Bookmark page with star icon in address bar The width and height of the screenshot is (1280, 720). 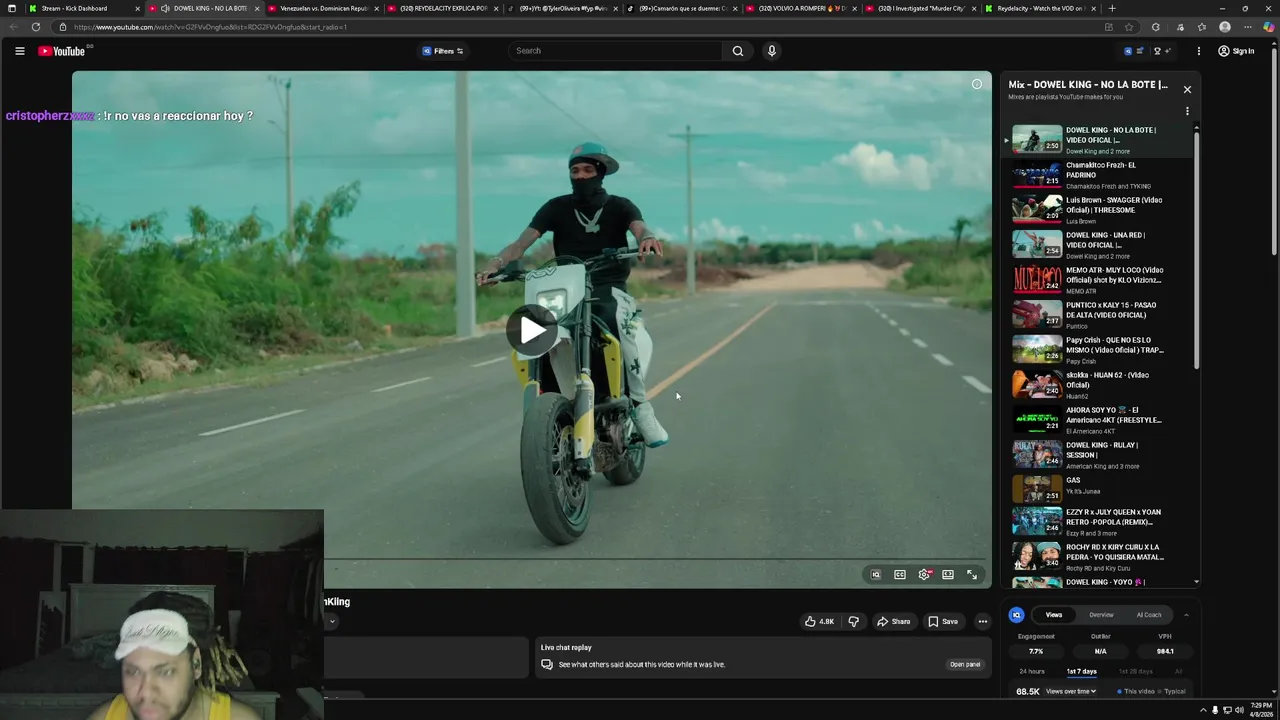1129,27
